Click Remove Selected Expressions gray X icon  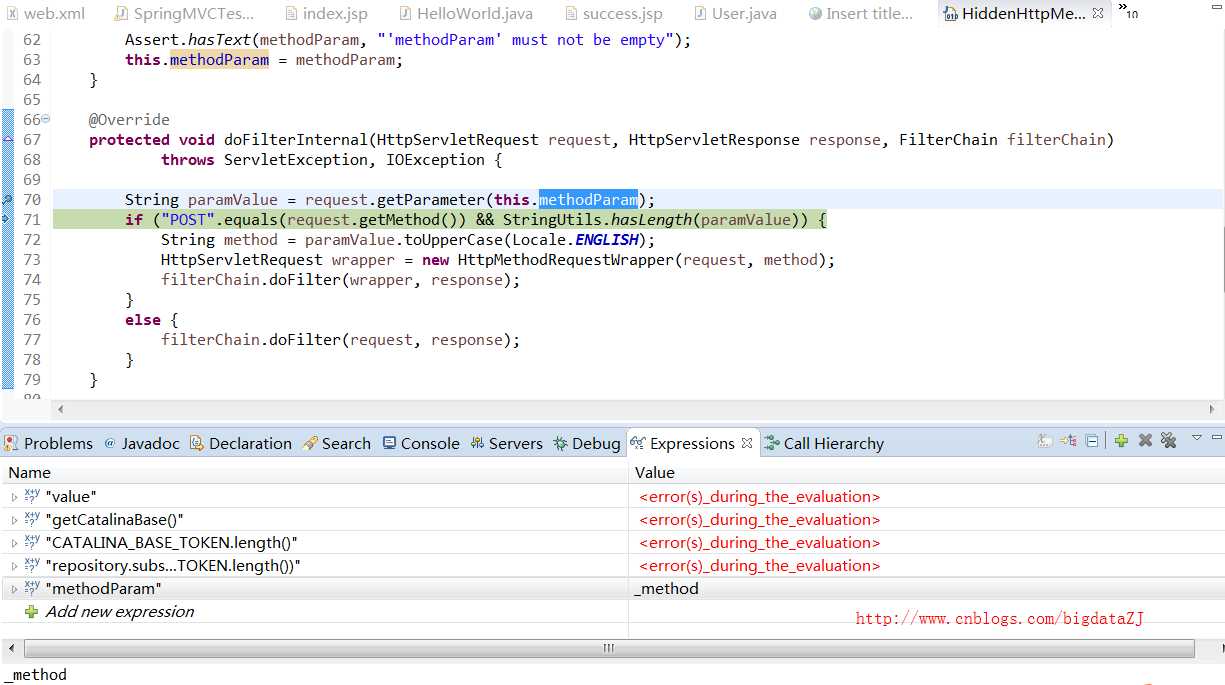pos(1145,441)
